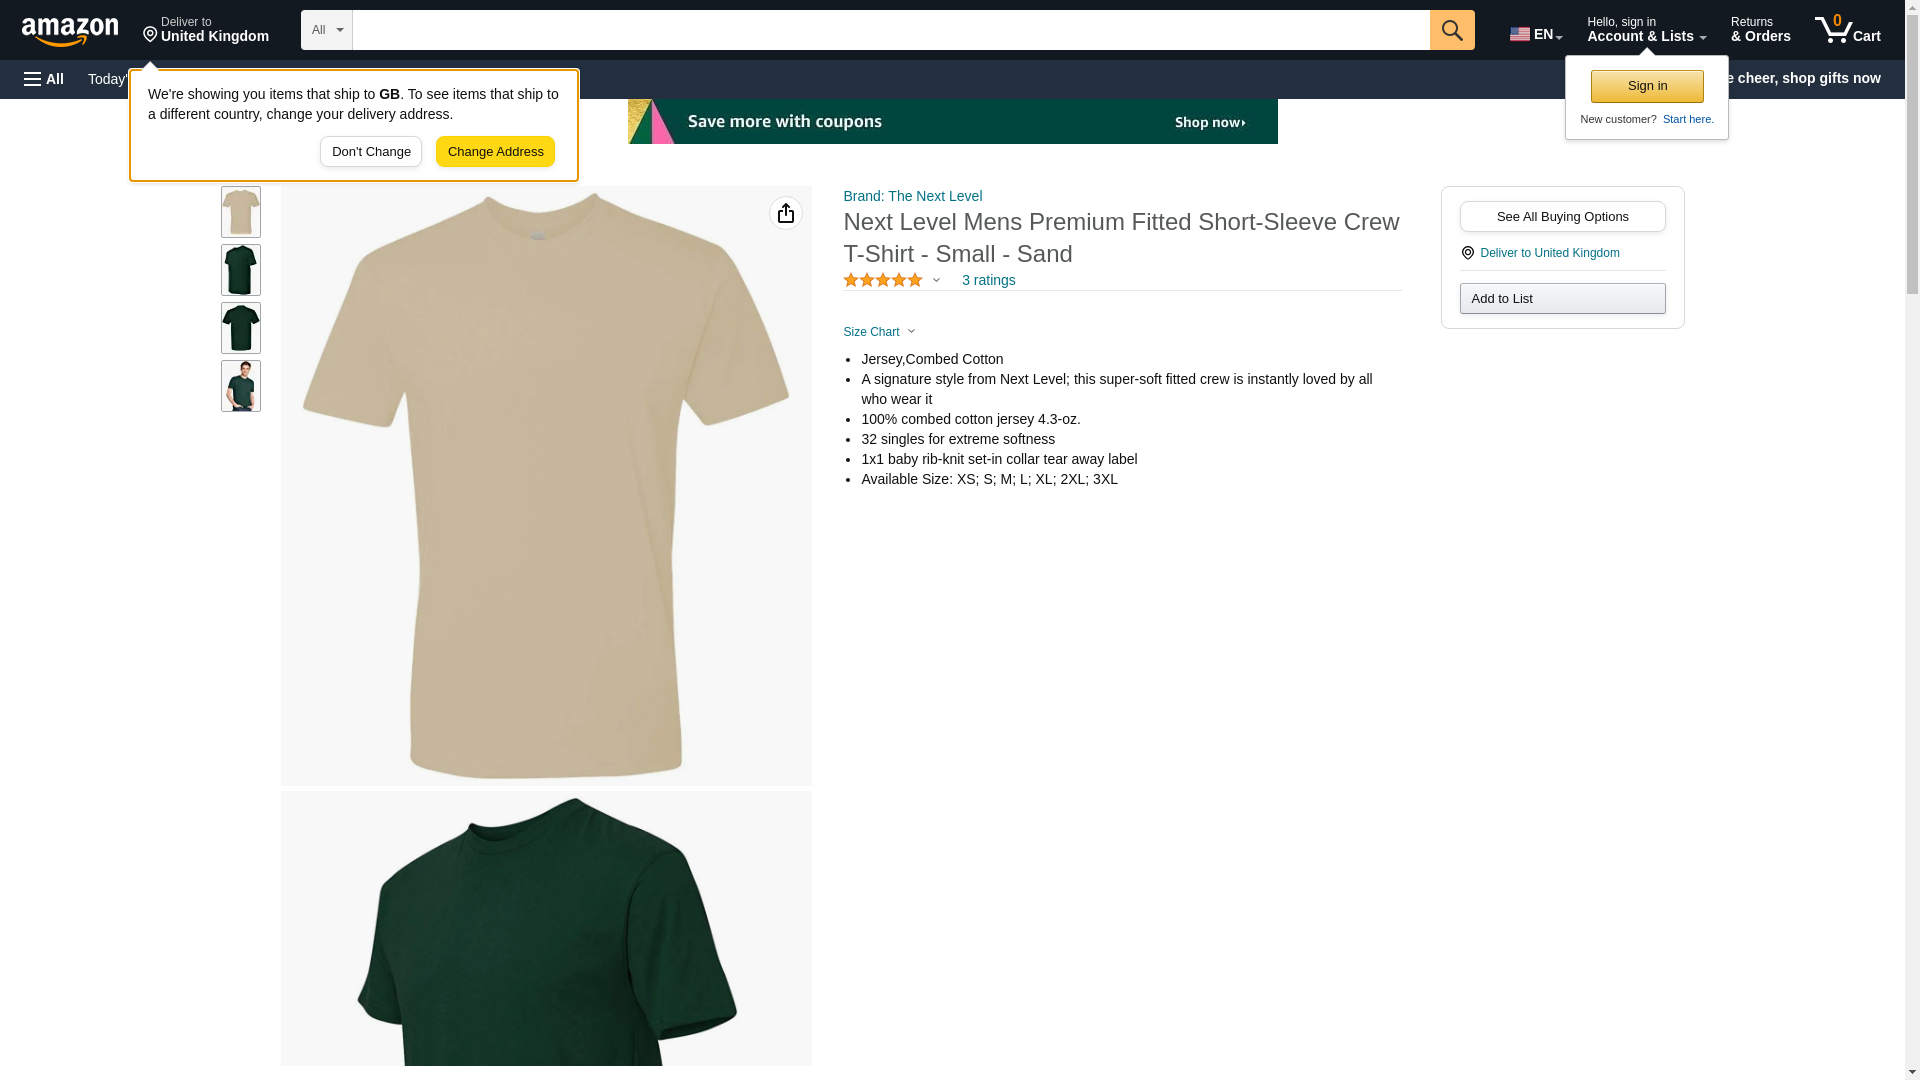Focus the Amazon search input field
The image size is (1920, 1080).
(891, 30)
